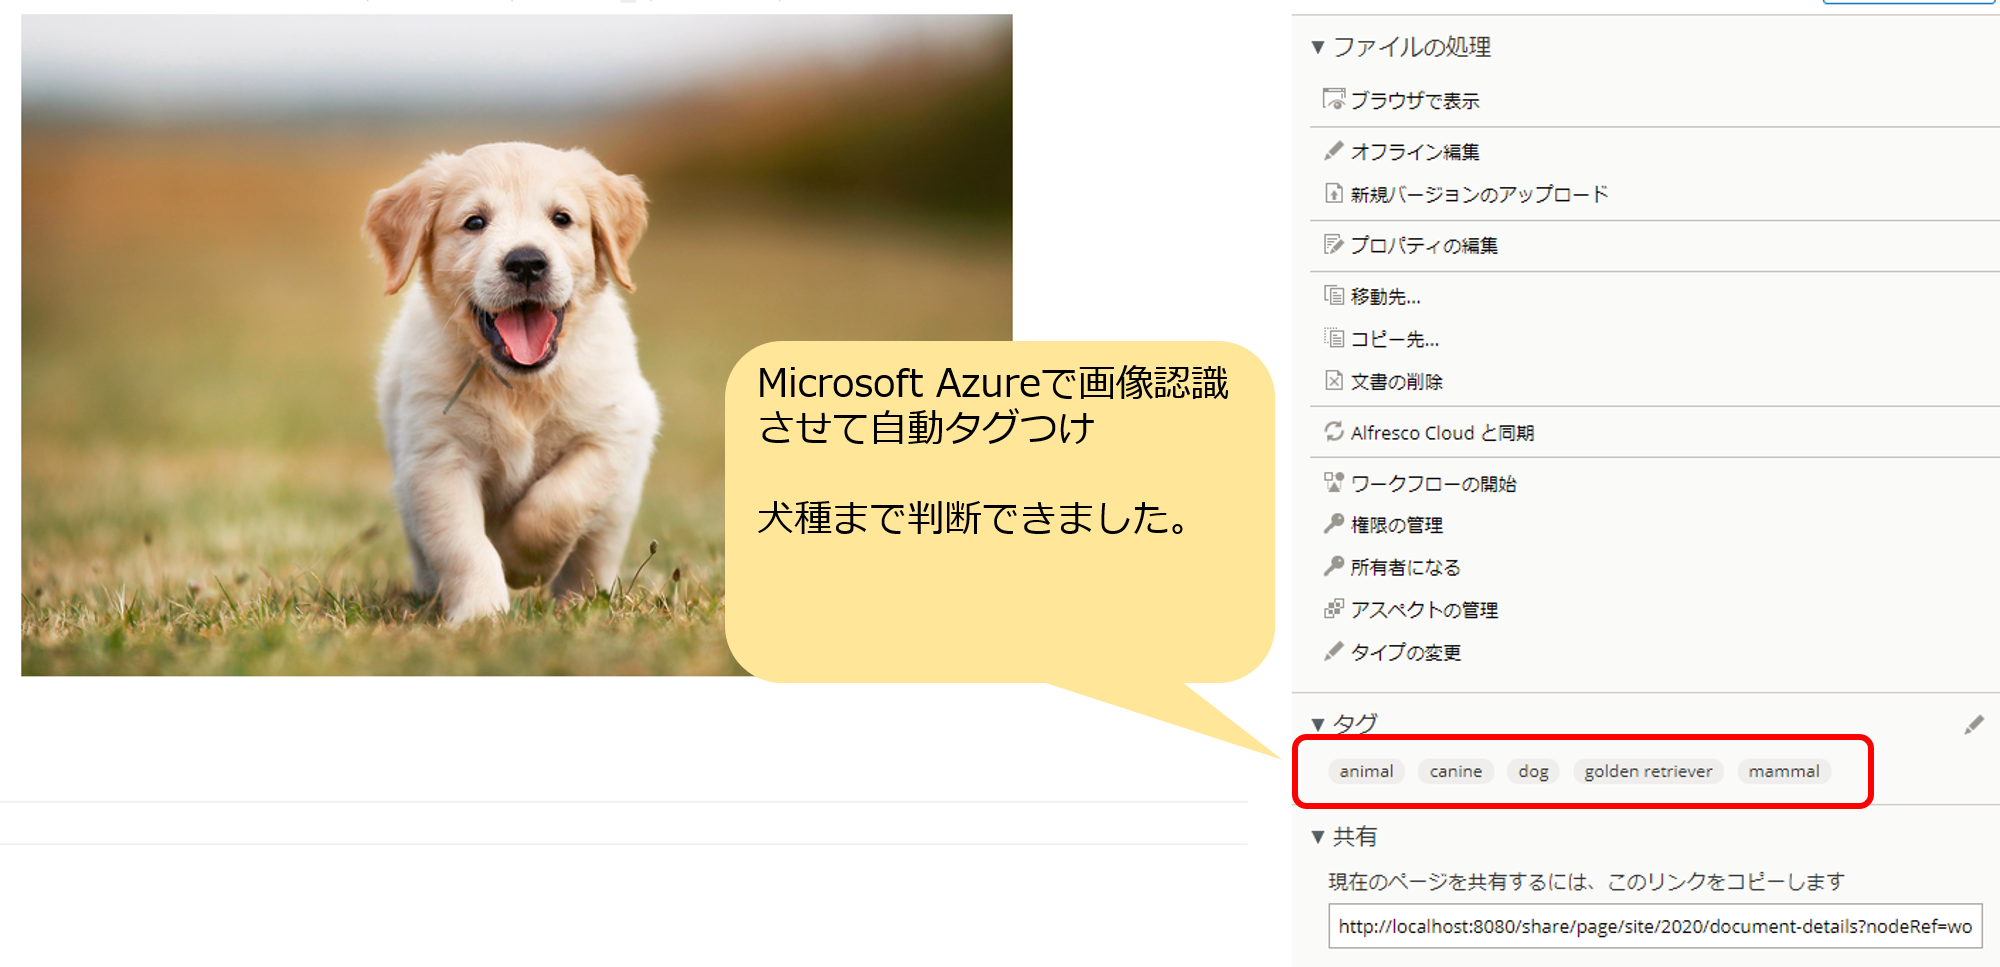This screenshot has width=2000, height=967.
Task: Click the animal tag
Action: point(1366,771)
